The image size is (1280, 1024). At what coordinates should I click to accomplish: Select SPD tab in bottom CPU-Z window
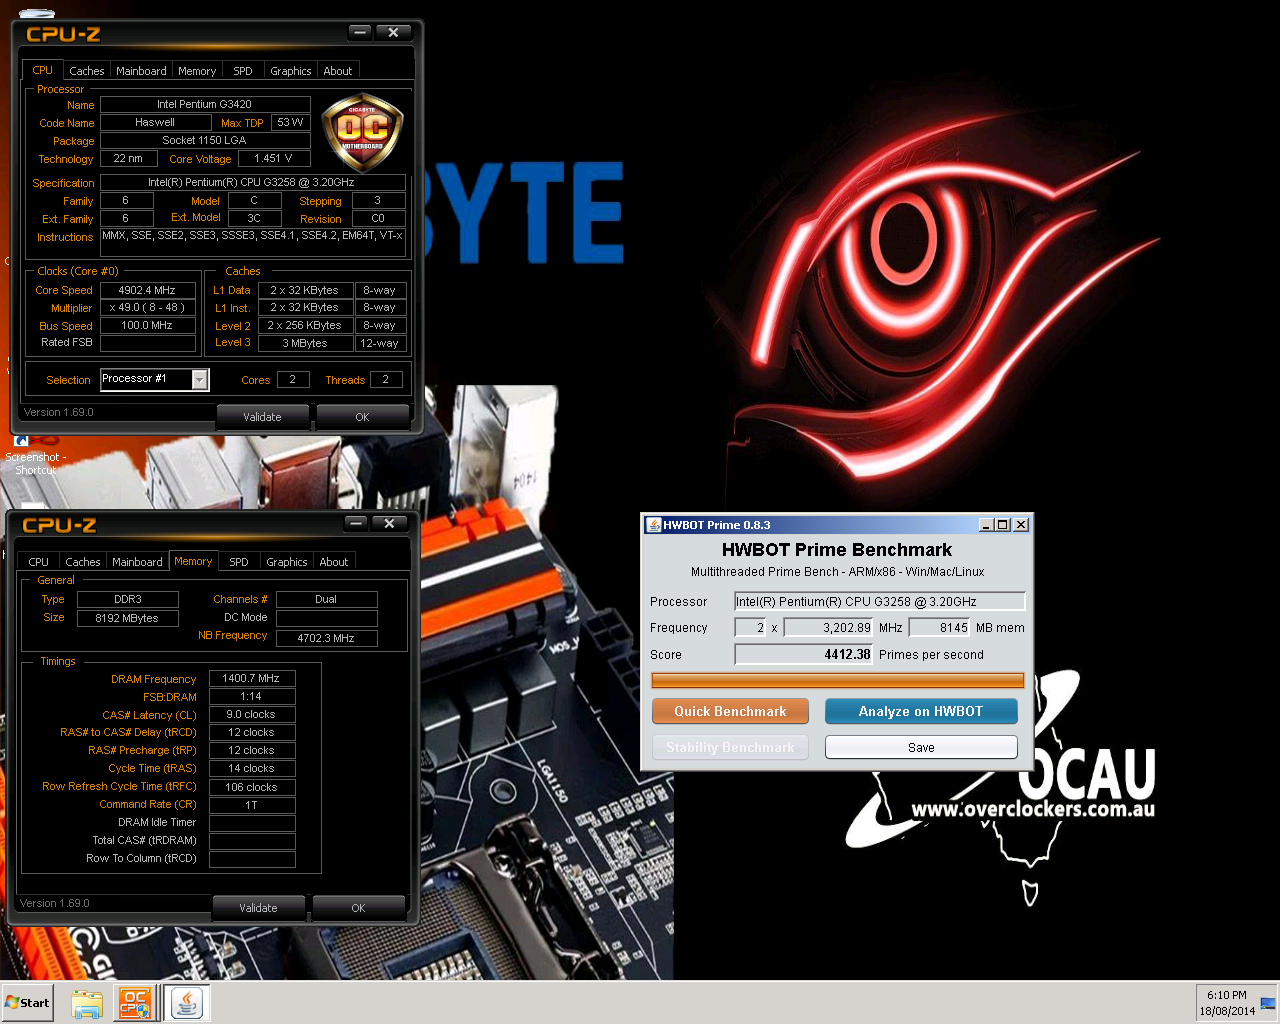239,562
